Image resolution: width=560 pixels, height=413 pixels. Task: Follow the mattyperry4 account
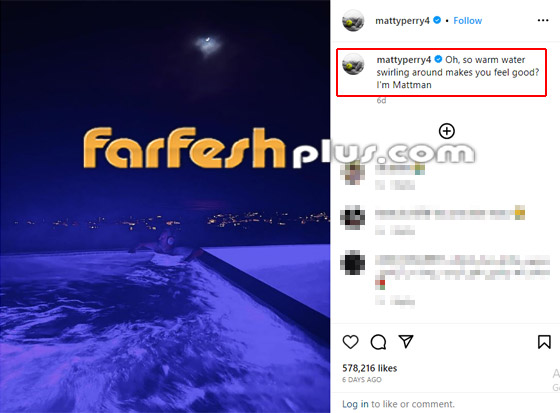point(468,21)
